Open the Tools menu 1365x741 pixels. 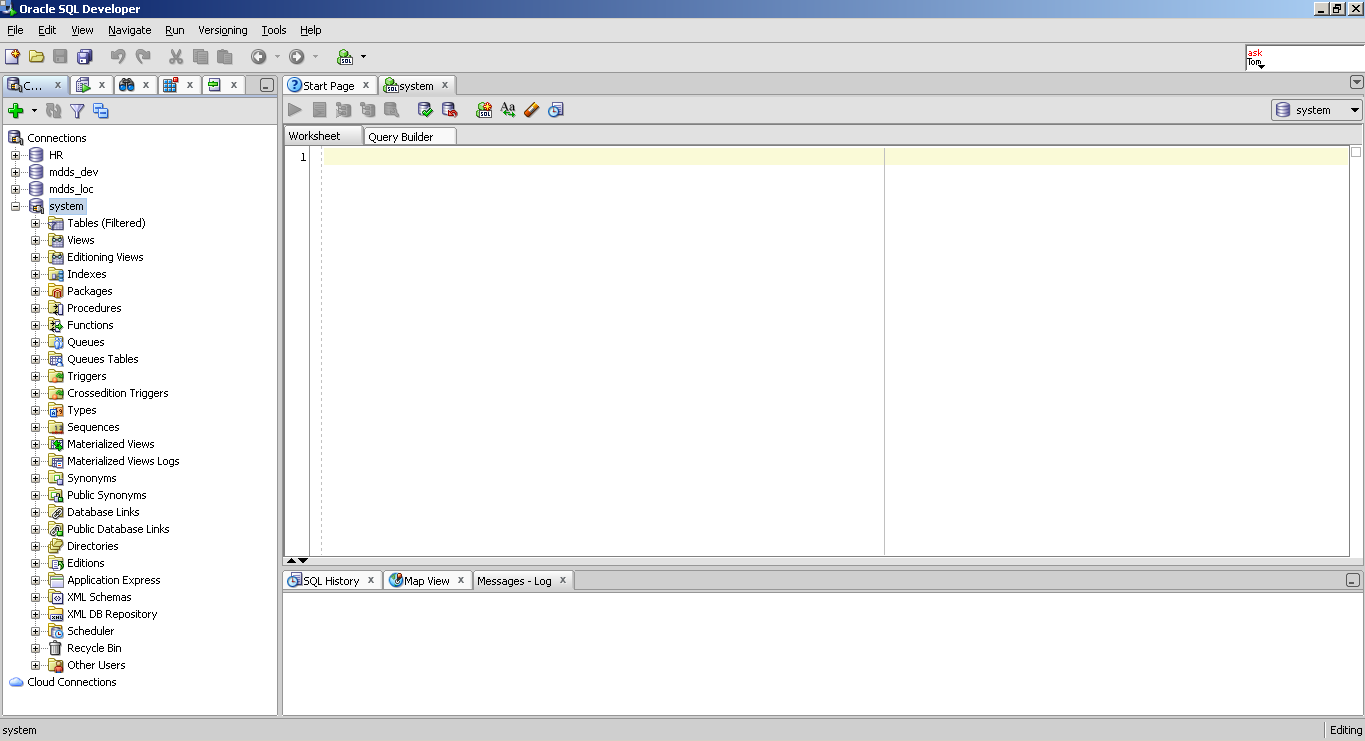point(274,30)
